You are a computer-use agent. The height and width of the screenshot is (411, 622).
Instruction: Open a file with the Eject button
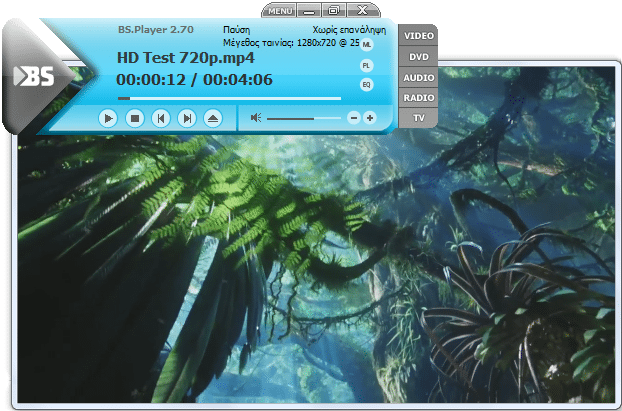(213, 118)
